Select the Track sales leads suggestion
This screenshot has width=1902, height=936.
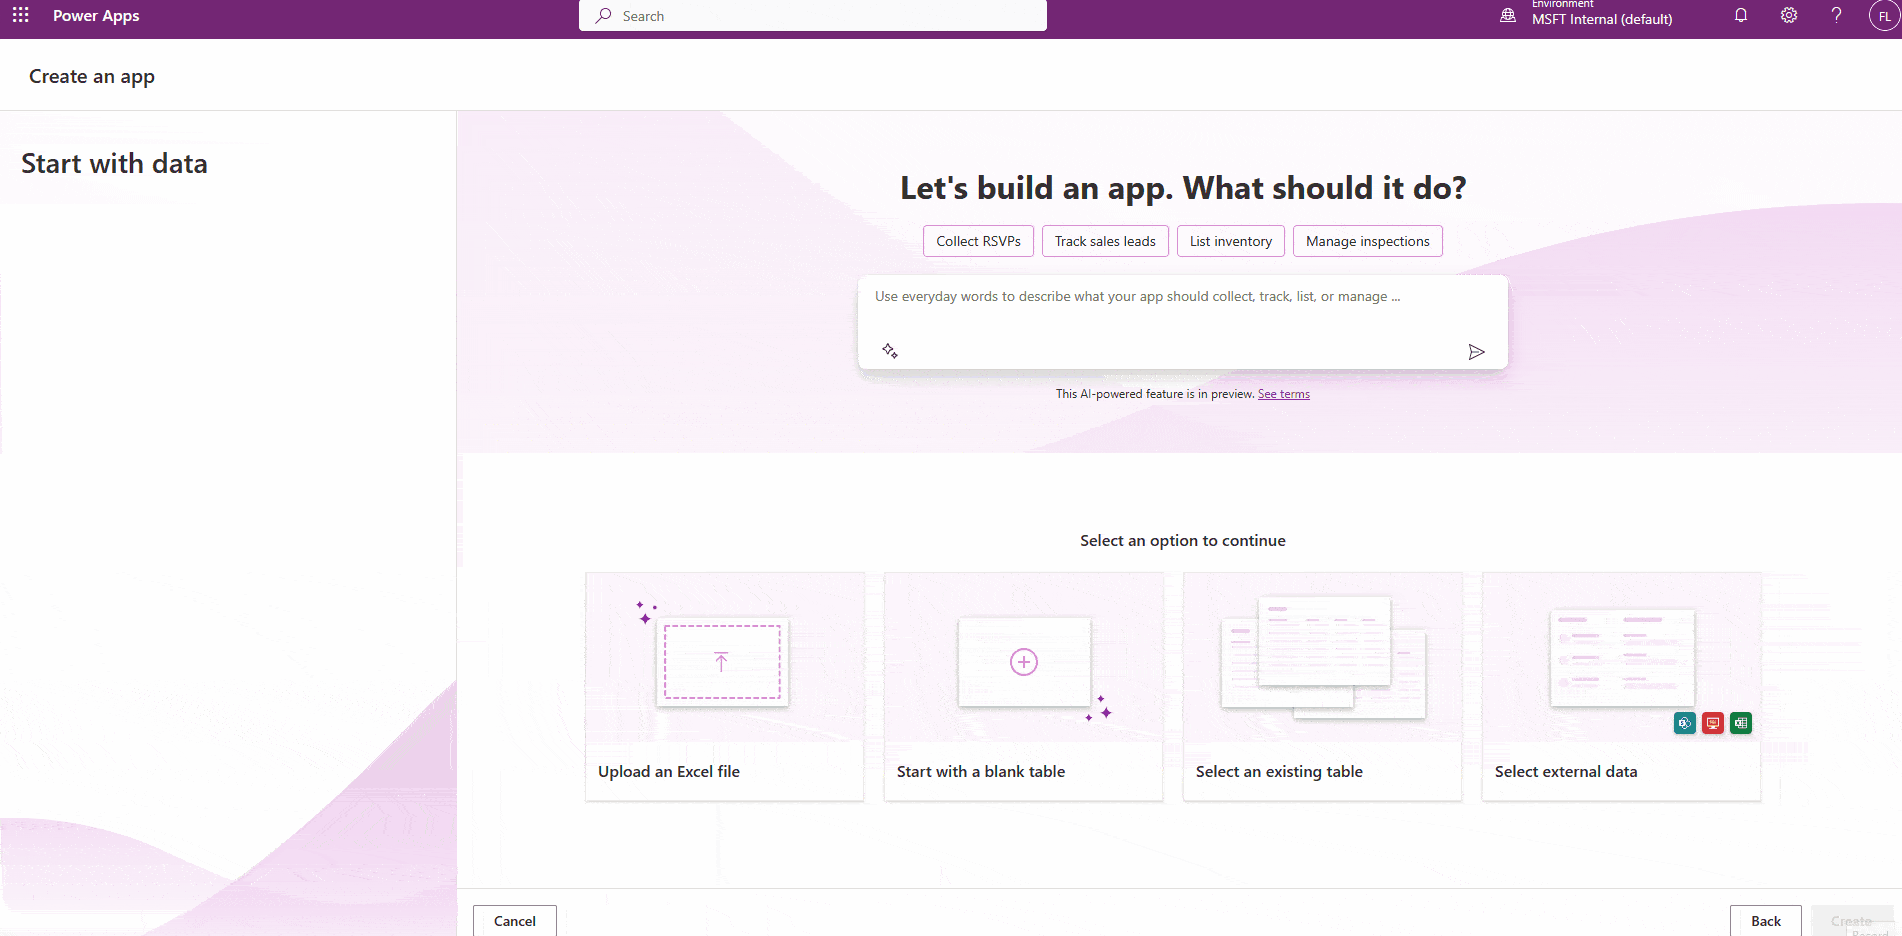pyautogui.click(x=1105, y=241)
